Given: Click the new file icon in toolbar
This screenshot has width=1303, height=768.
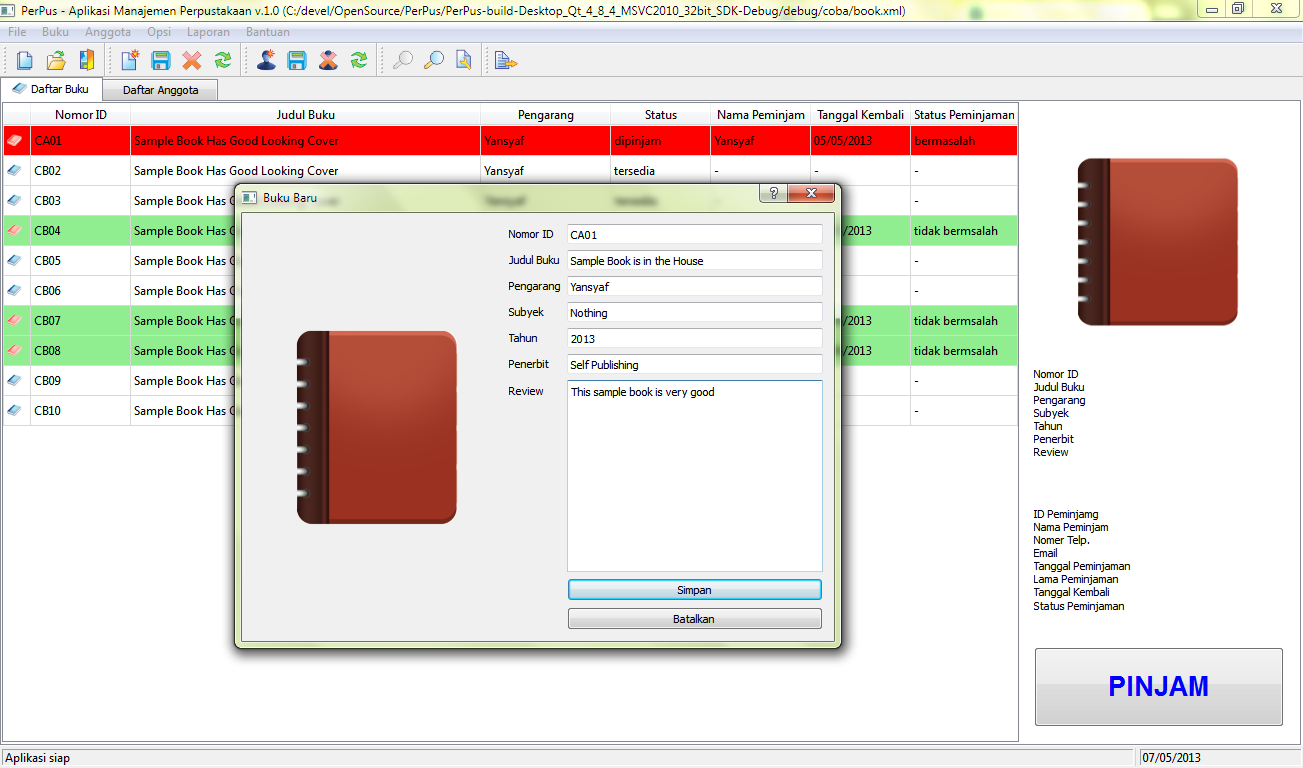Looking at the screenshot, I should [25, 61].
